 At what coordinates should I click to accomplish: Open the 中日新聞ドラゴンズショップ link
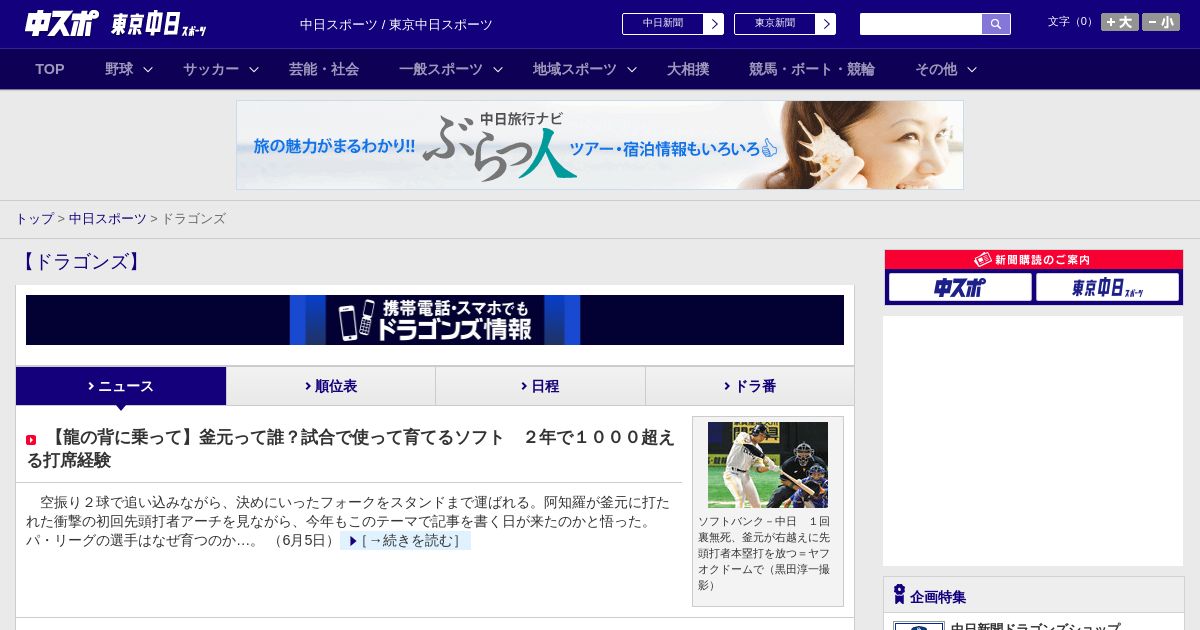tap(1035, 626)
